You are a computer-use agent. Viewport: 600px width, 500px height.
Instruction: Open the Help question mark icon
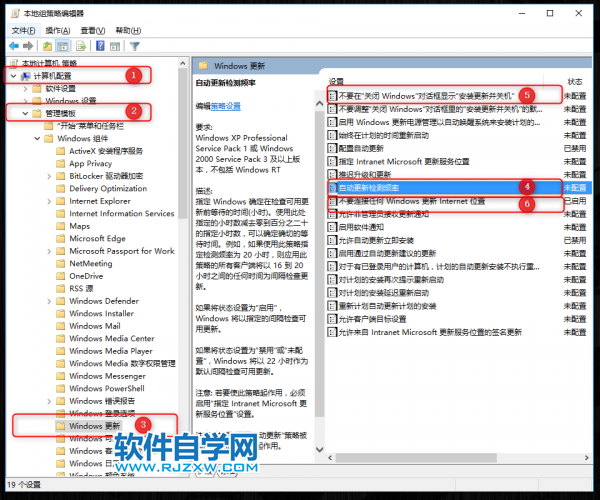[x=100, y=46]
